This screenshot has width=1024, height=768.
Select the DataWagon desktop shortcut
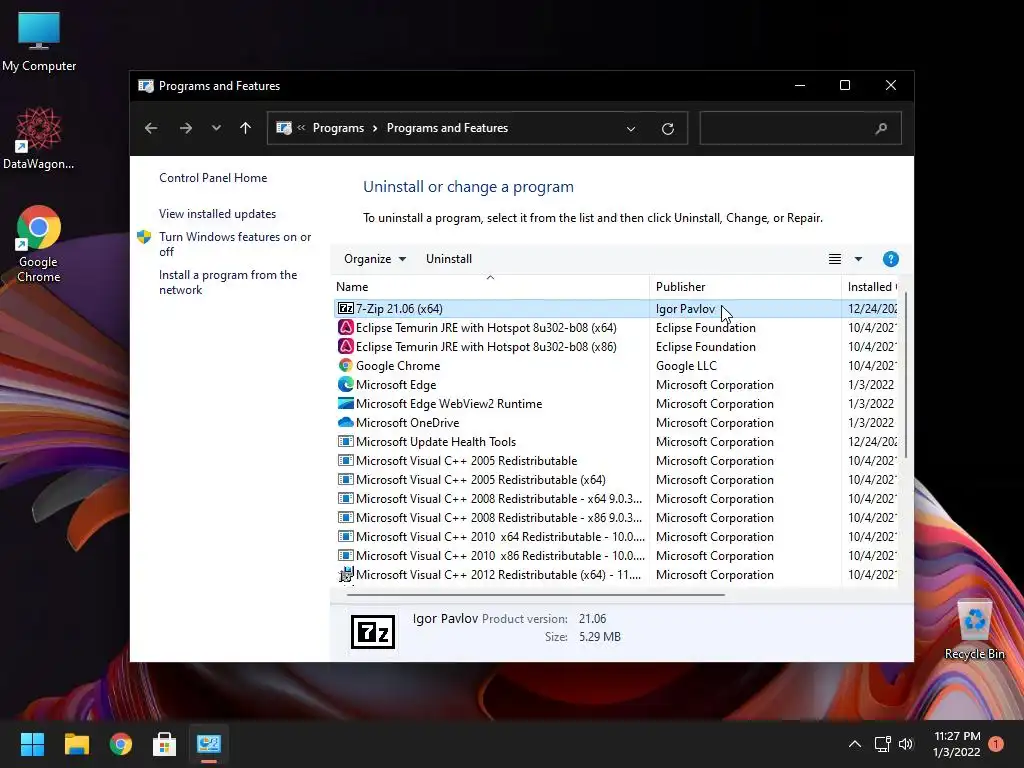click(39, 139)
